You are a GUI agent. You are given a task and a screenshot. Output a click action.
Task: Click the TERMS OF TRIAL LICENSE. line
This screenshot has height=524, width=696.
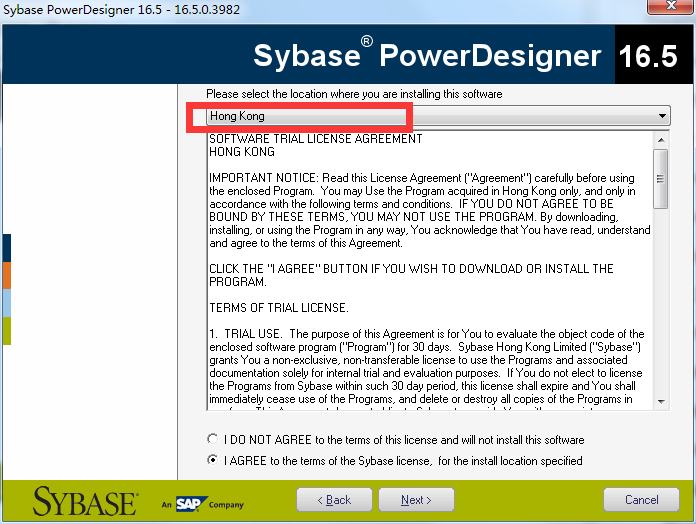(x=279, y=308)
